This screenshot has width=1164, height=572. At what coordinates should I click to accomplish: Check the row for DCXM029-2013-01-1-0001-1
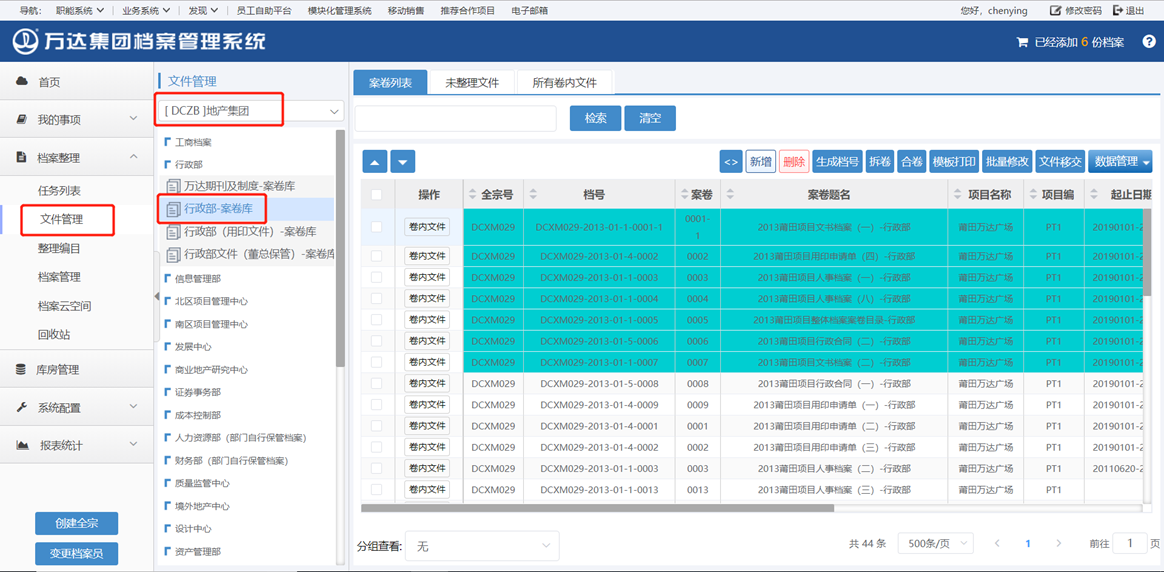pos(376,227)
